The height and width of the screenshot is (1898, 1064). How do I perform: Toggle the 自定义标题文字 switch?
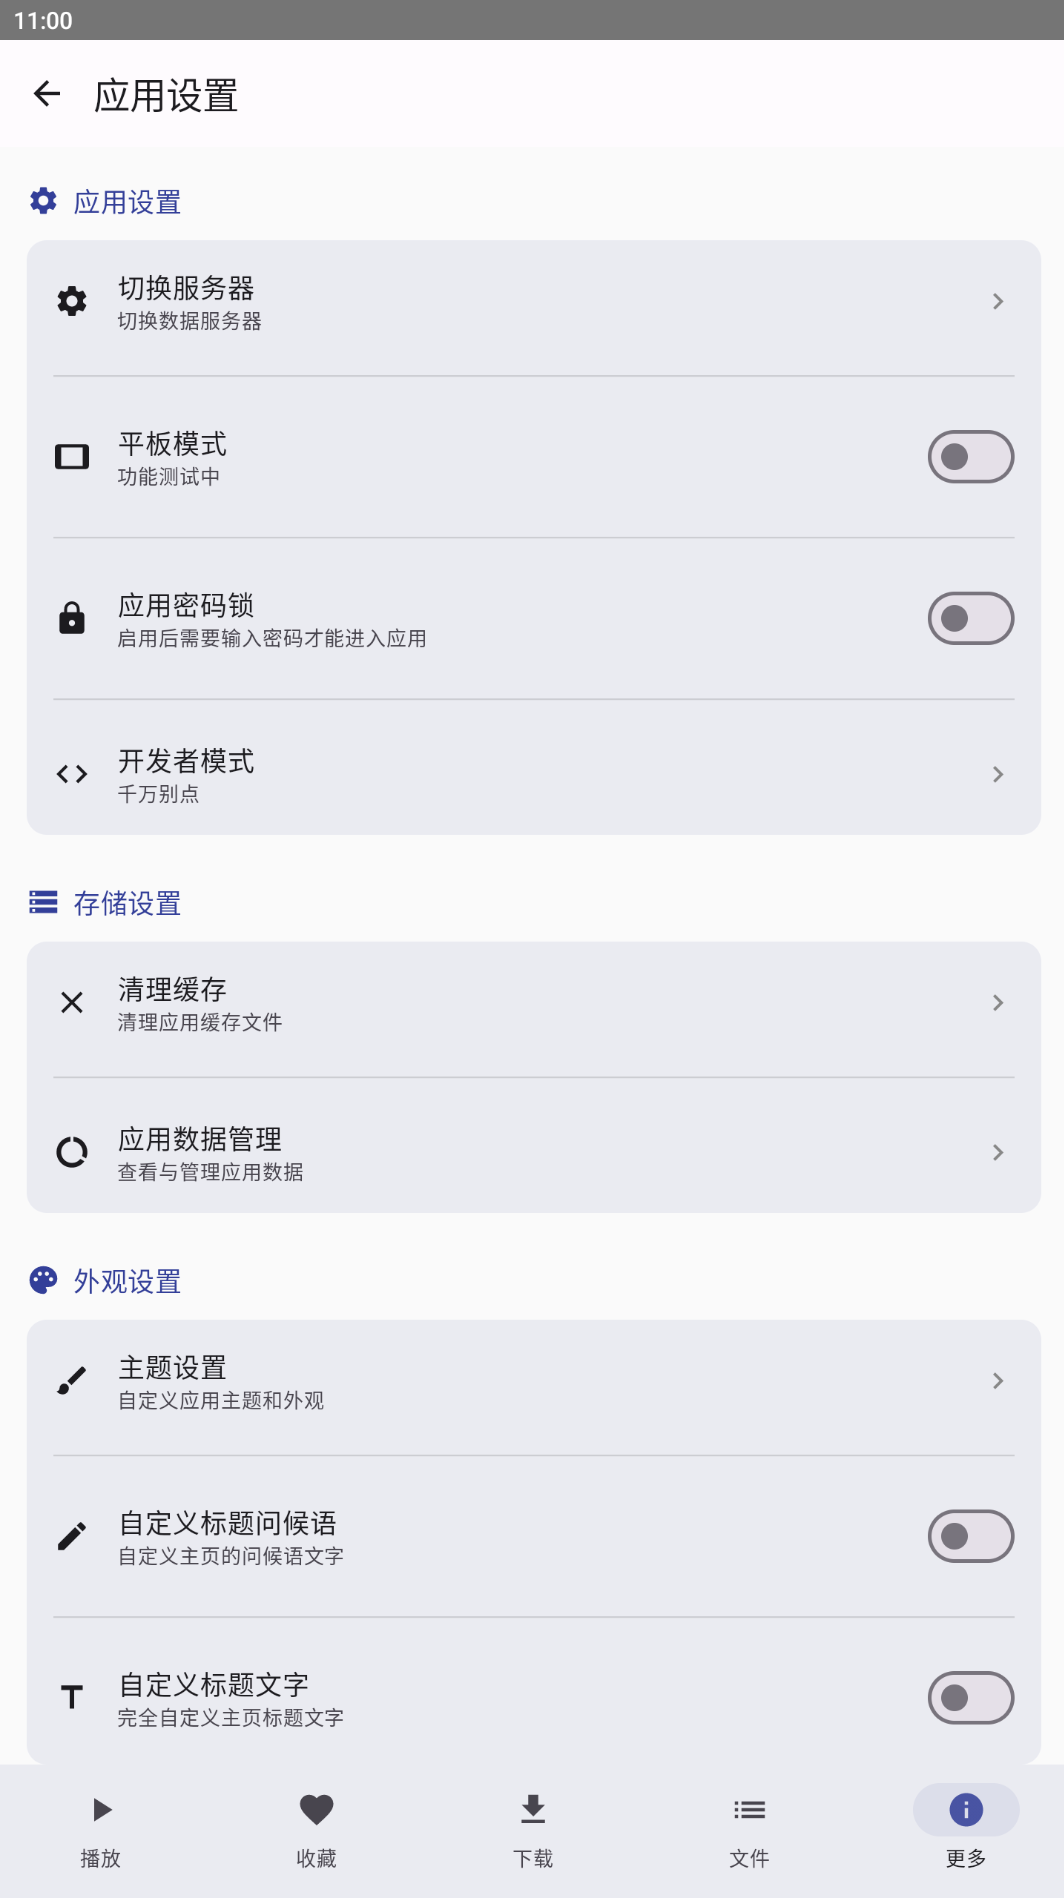(970, 1697)
